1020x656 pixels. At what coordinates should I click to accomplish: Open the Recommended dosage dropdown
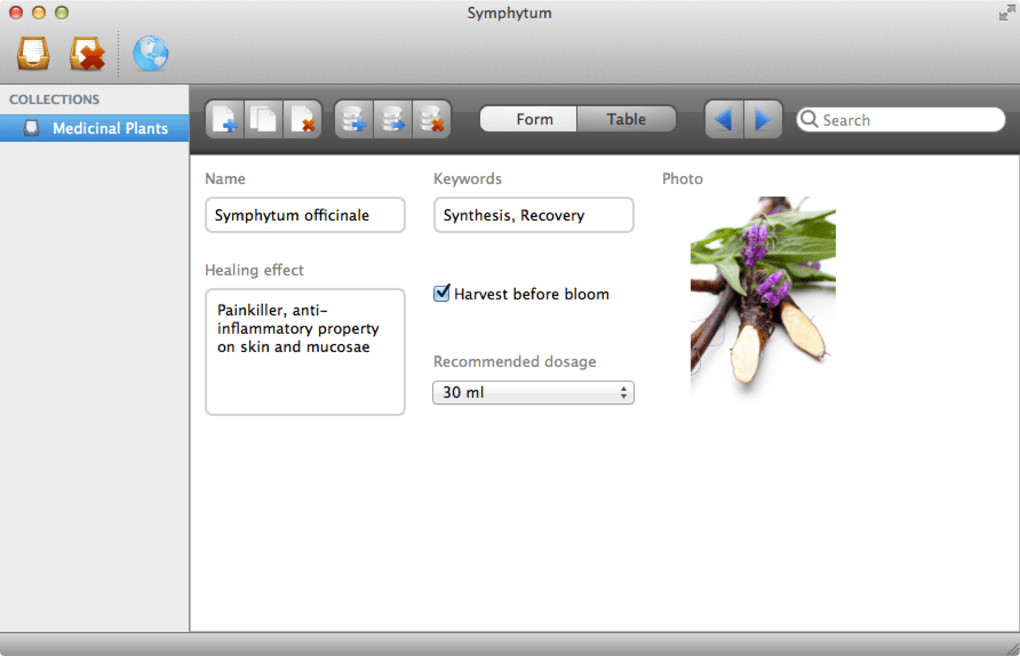click(x=533, y=392)
